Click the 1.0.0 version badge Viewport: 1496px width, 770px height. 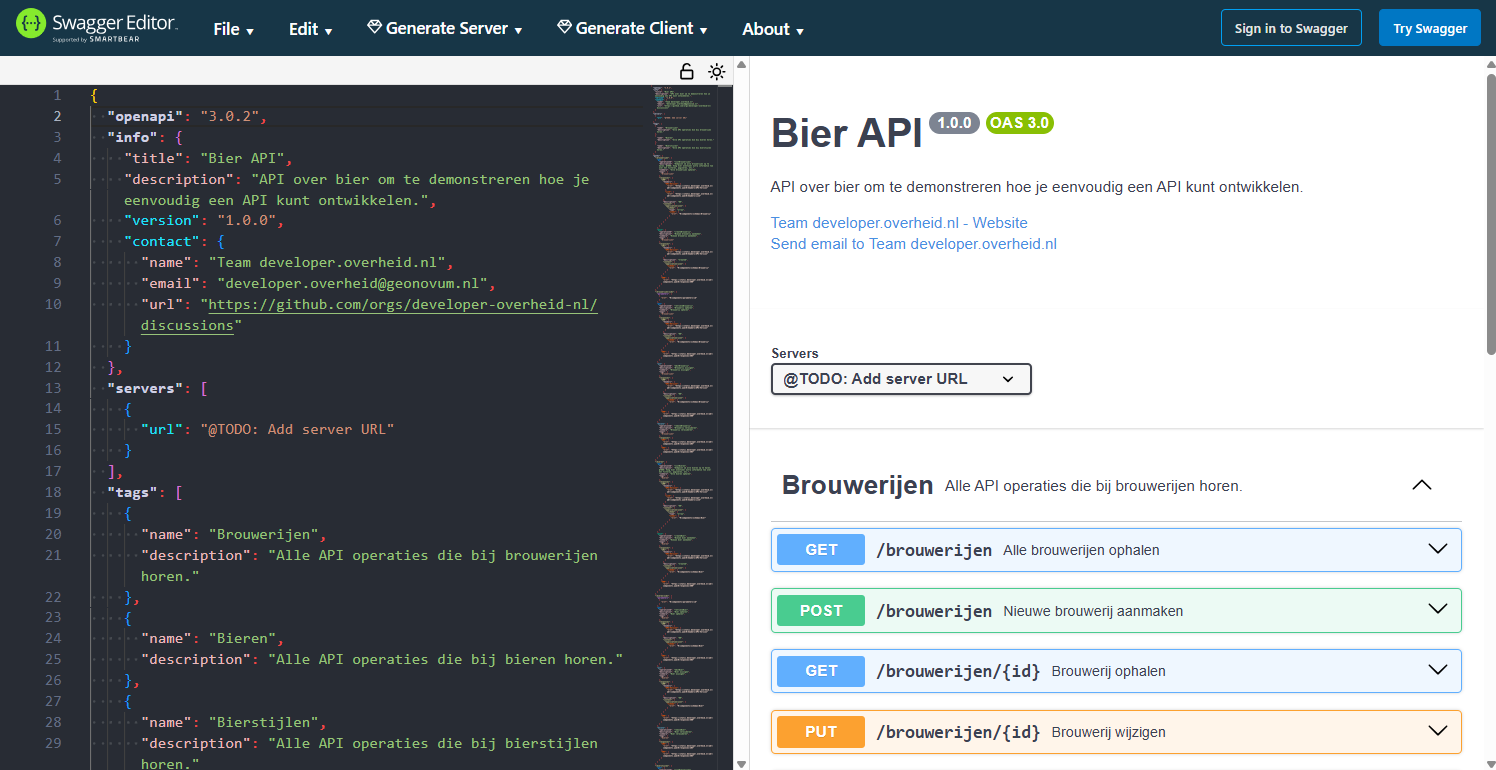pyautogui.click(x=954, y=123)
